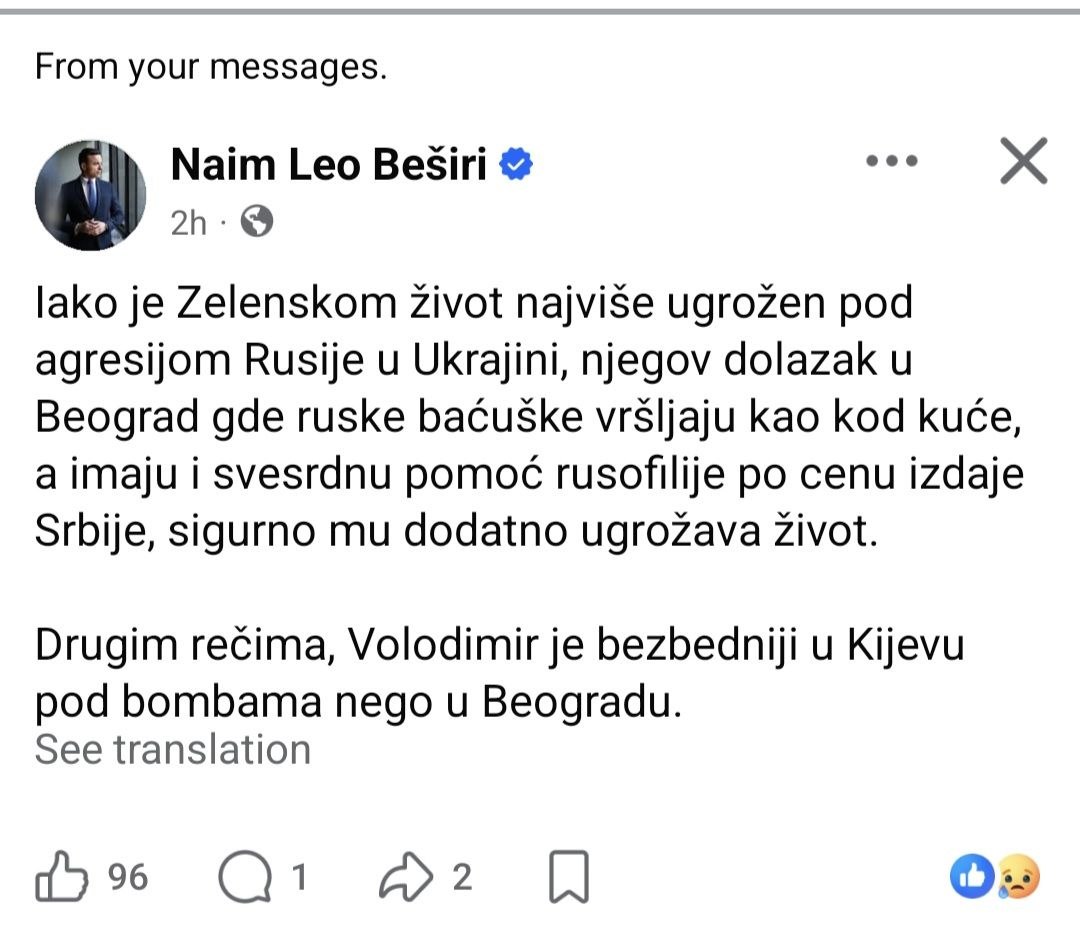Click the first paragraph about Zelenskom
The image size is (1080, 928).
coord(529,417)
